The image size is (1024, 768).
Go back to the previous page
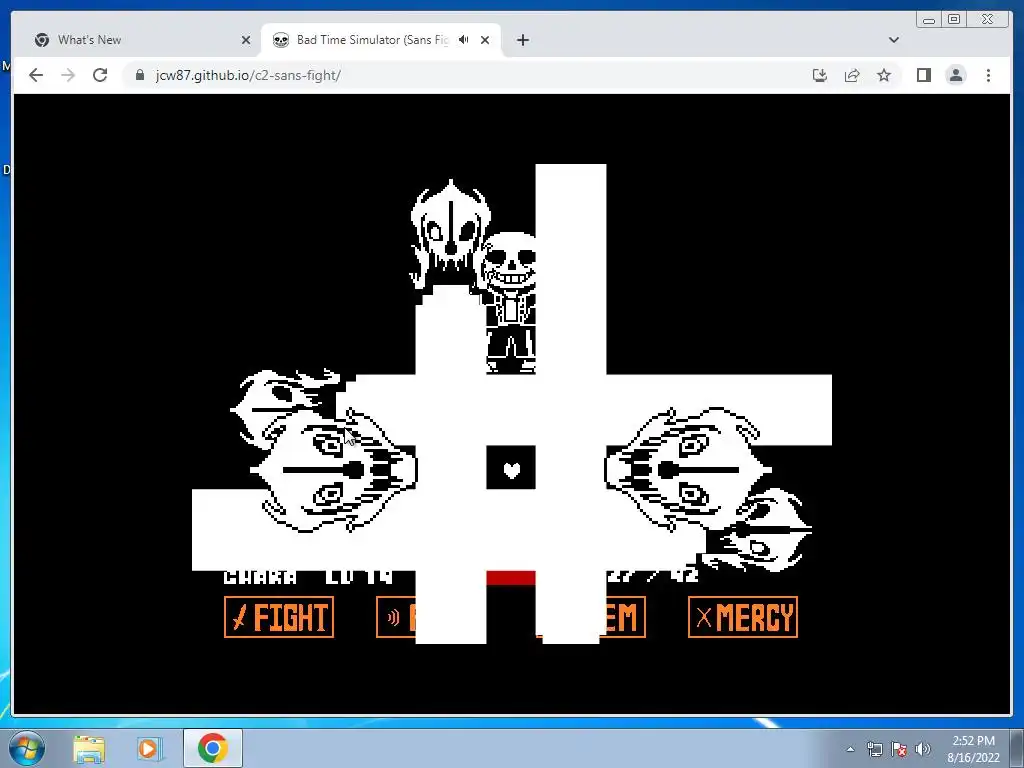click(36, 75)
